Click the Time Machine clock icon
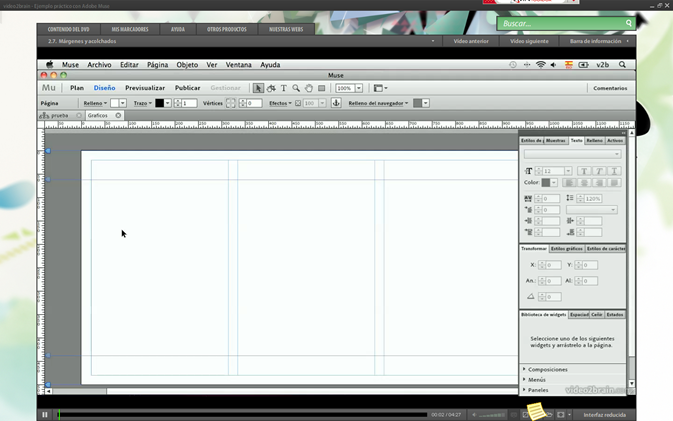This screenshot has width=673, height=421. coord(512,65)
